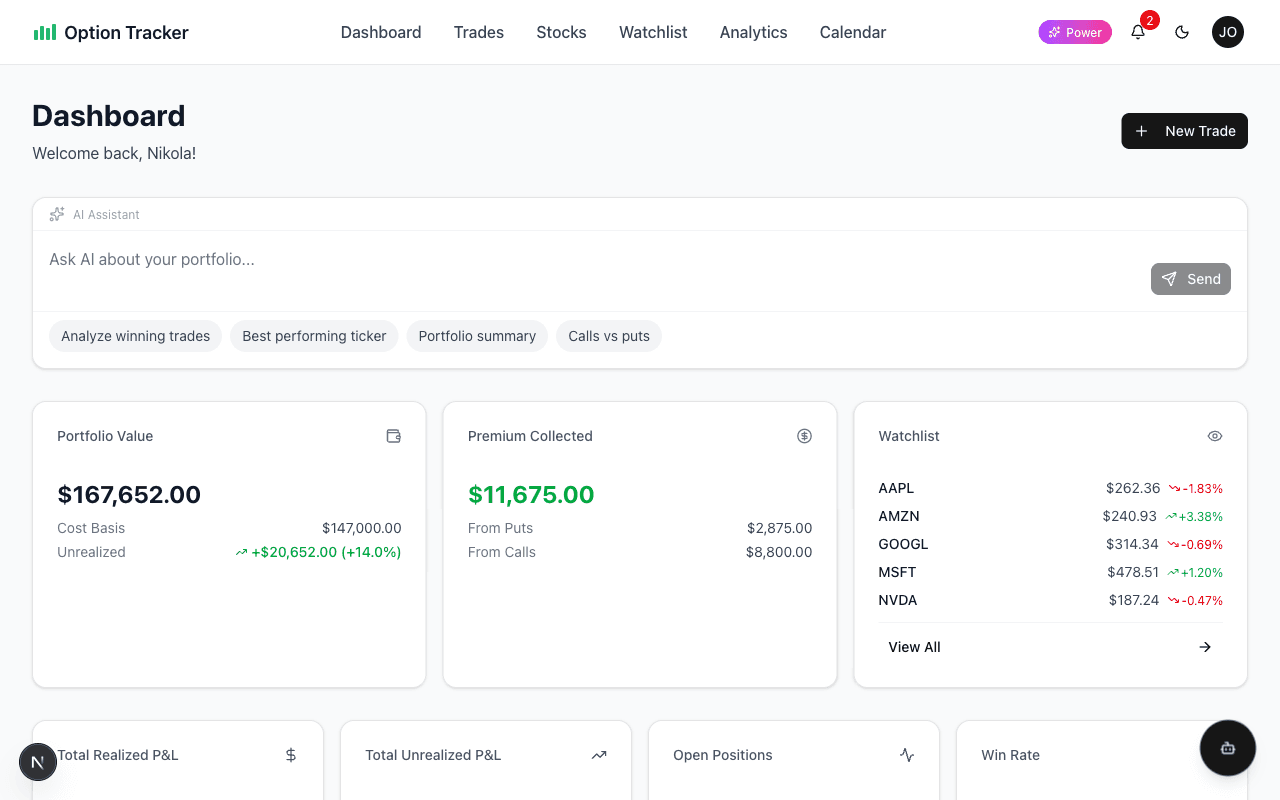Toggle dark mode with the moon icon
The width and height of the screenshot is (1280, 800).
pyautogui.click(x=1182, y=32)
